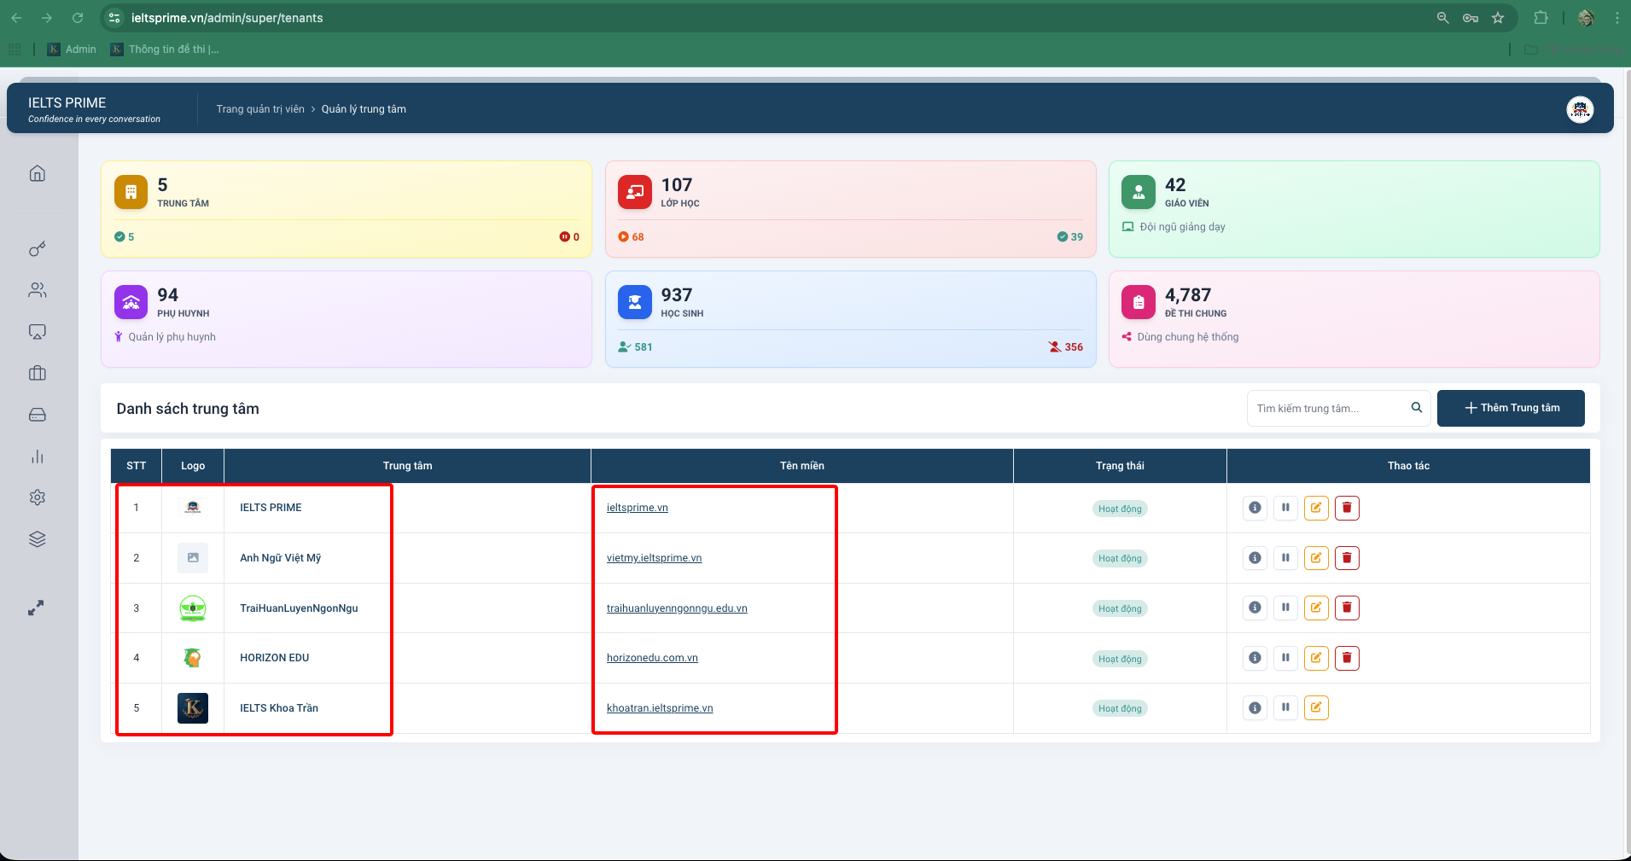View info for IELTS PRIME center
1631x861 pixels.
coord(1254,508)
